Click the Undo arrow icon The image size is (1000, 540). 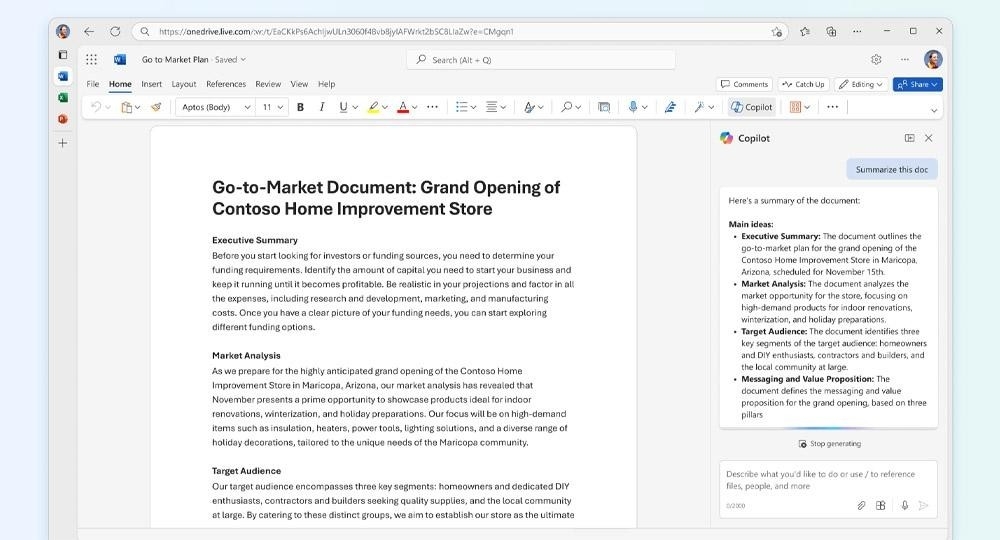(96, 107)
